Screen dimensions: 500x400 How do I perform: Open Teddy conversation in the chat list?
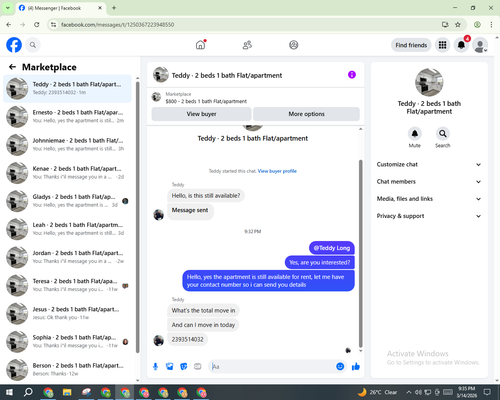point(67,88)
